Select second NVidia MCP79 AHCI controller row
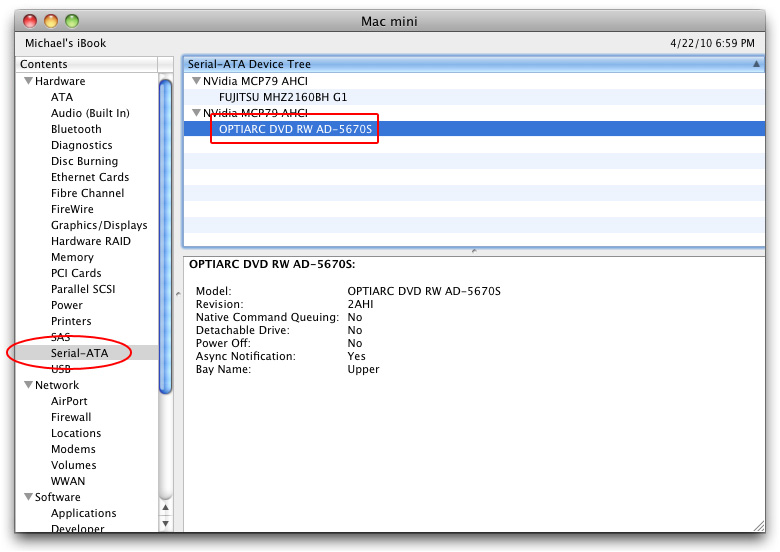 (474, 113)
